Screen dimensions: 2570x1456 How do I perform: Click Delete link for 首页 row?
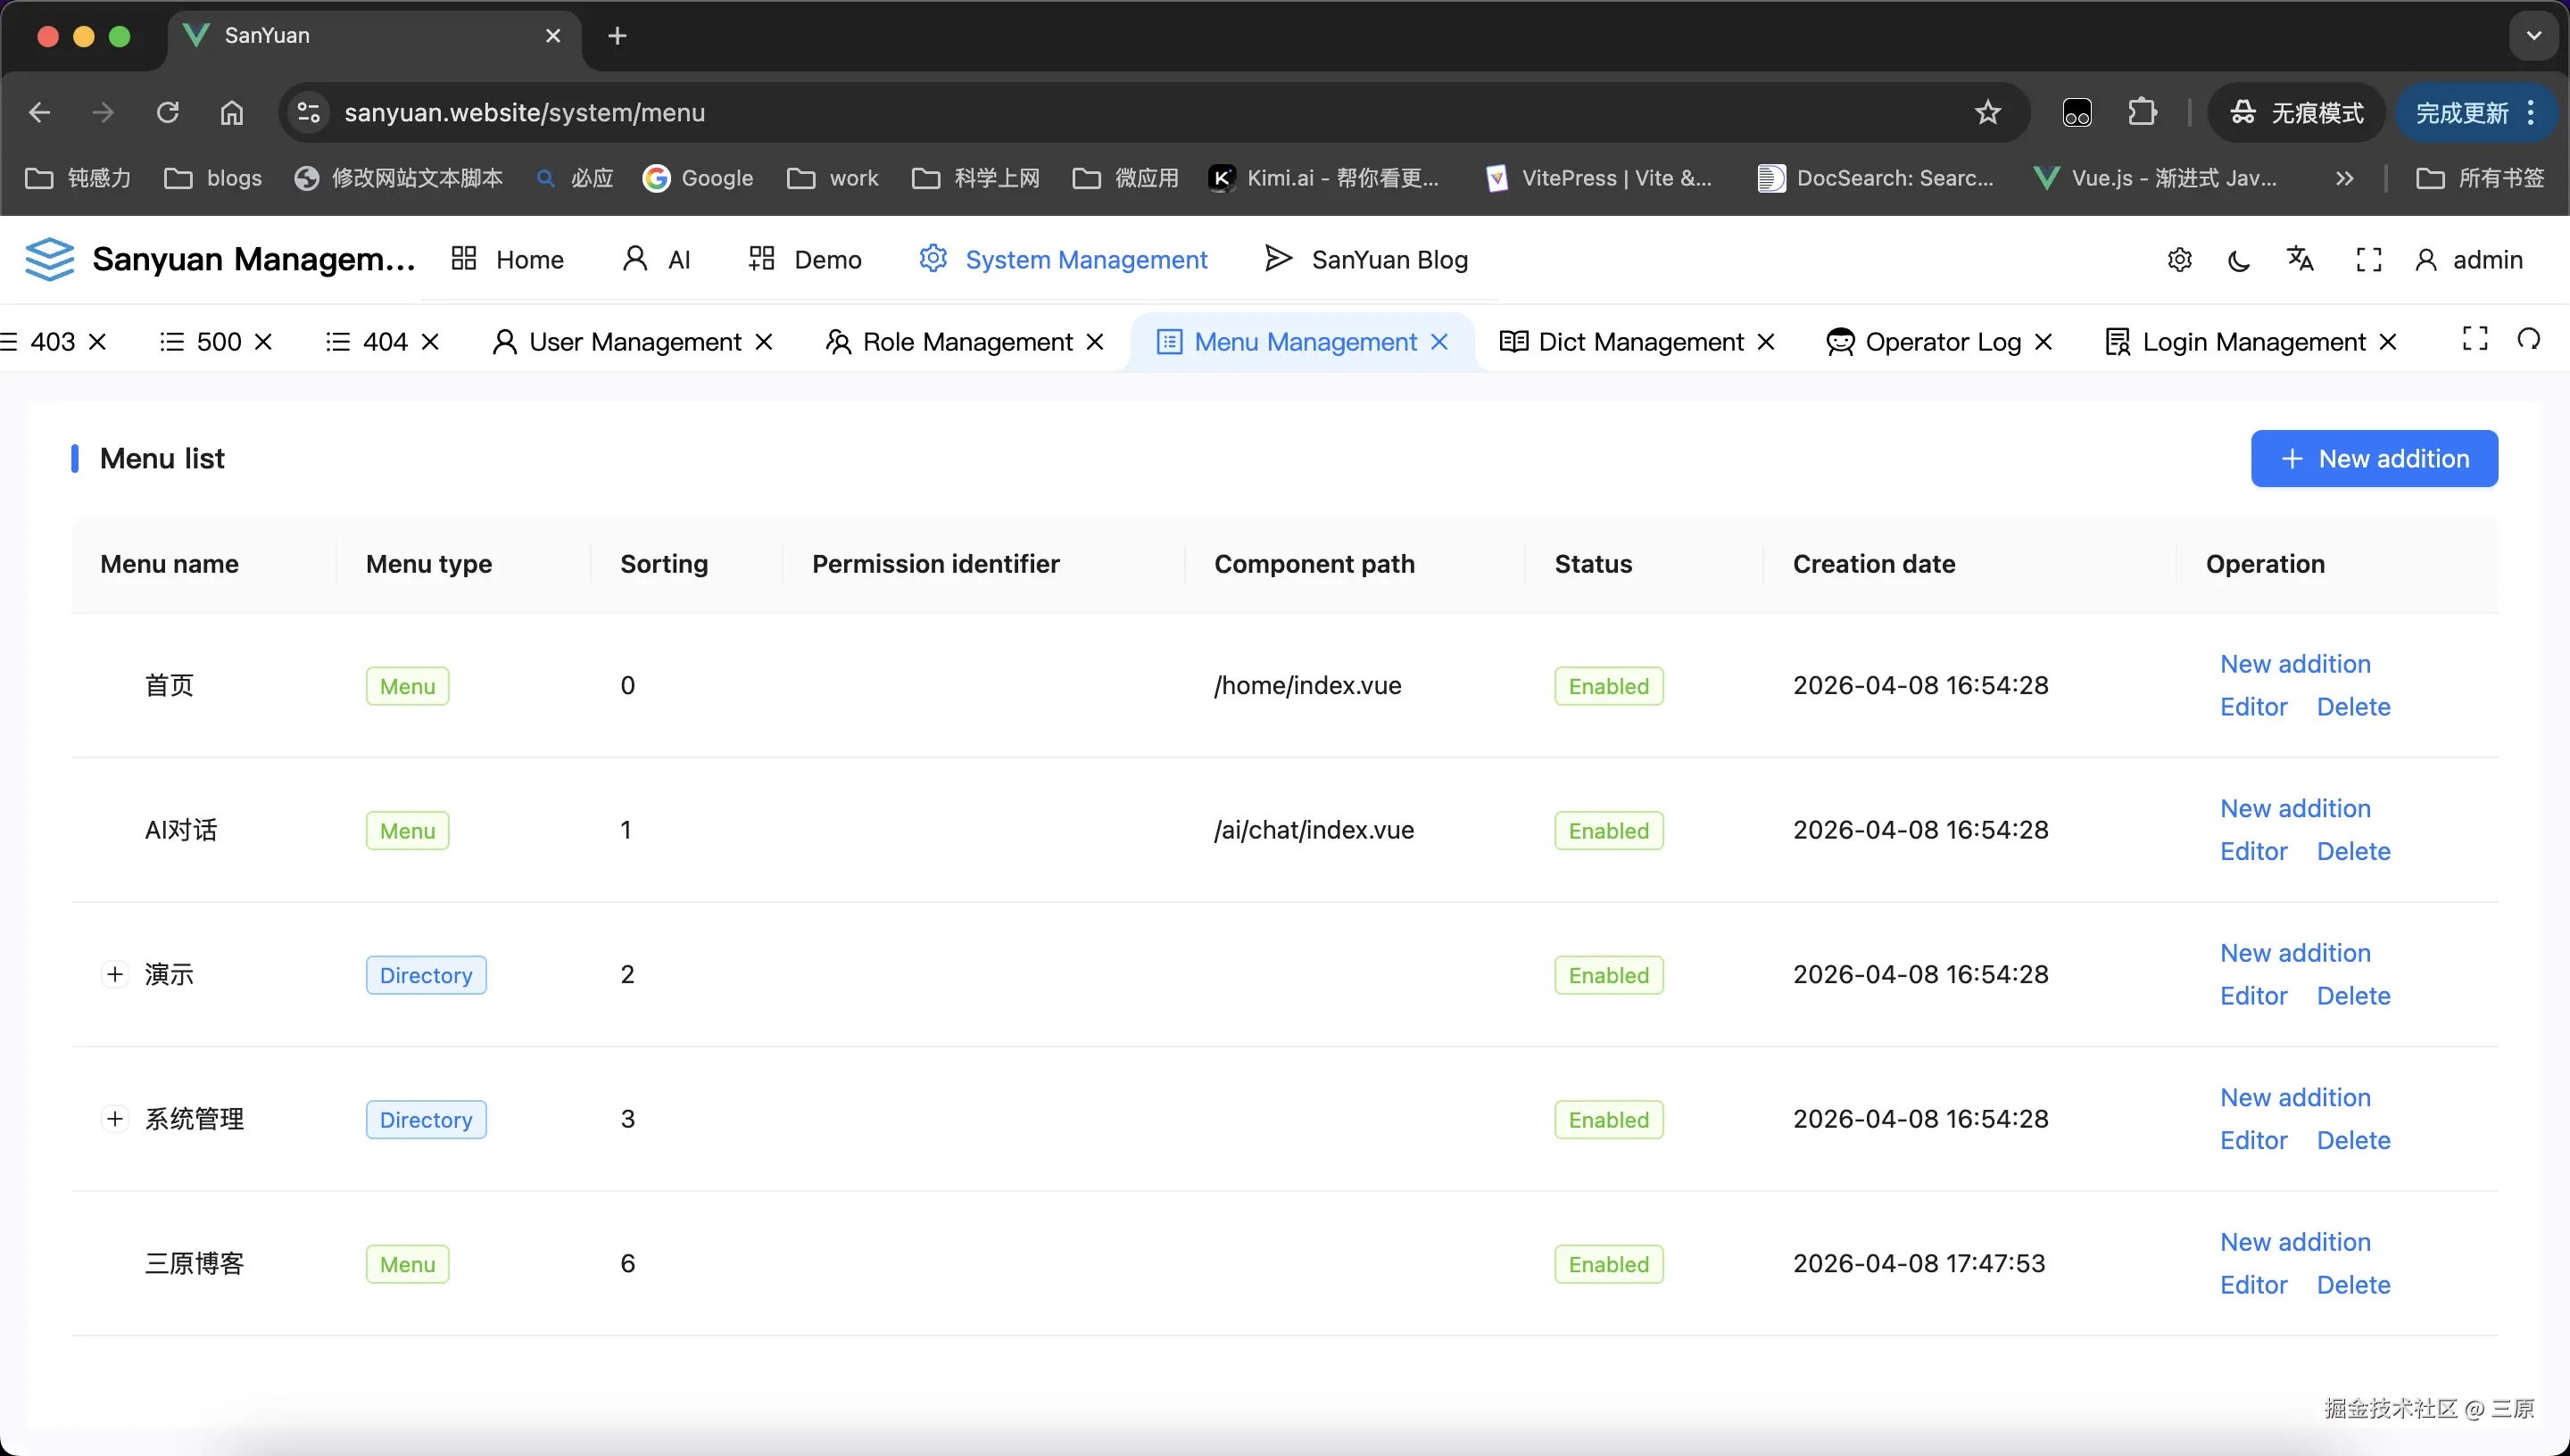click(2353, 707)
